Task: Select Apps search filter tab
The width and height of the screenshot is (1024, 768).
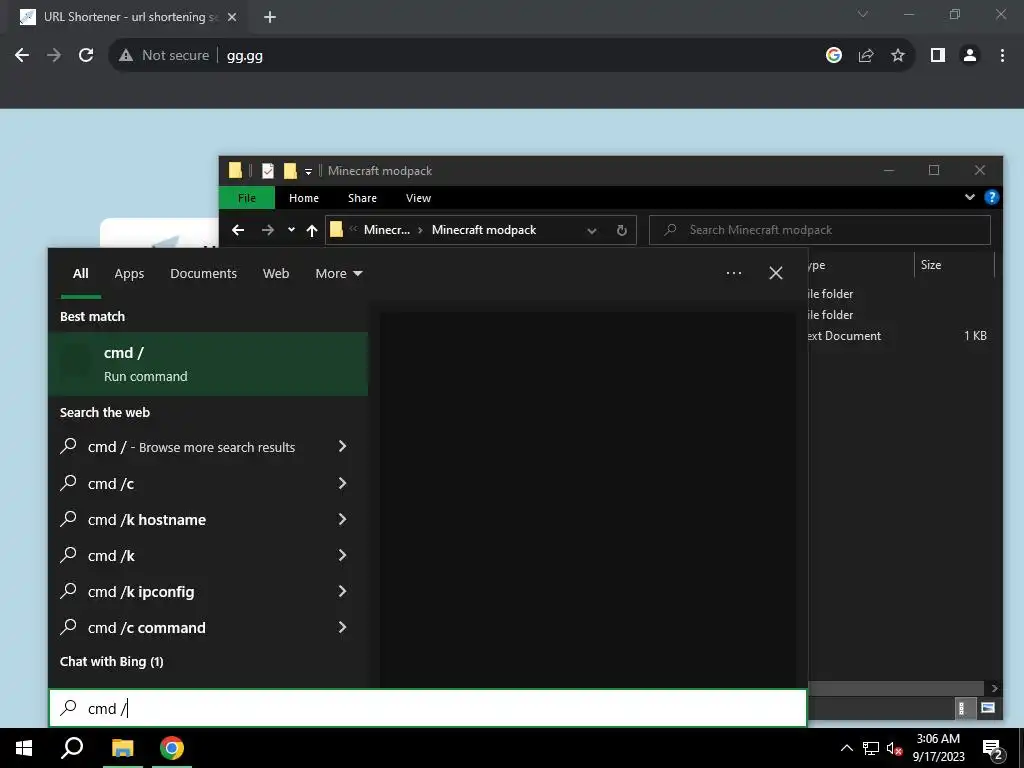Action: 129,274
